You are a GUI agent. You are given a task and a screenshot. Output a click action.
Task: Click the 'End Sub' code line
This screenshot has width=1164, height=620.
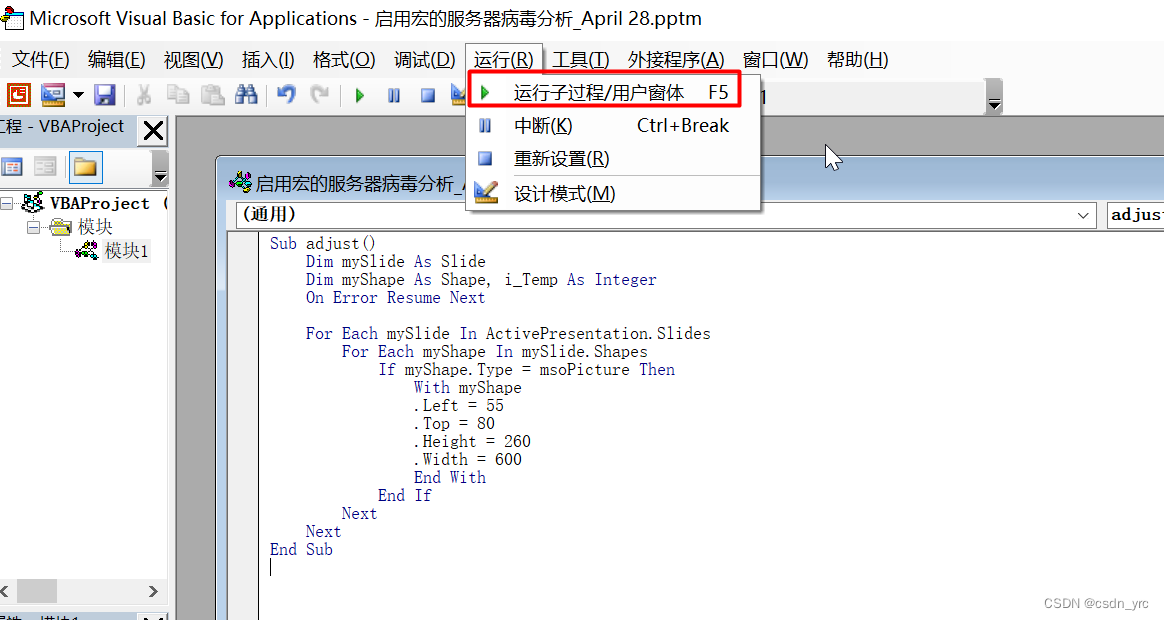coord(301,549)
